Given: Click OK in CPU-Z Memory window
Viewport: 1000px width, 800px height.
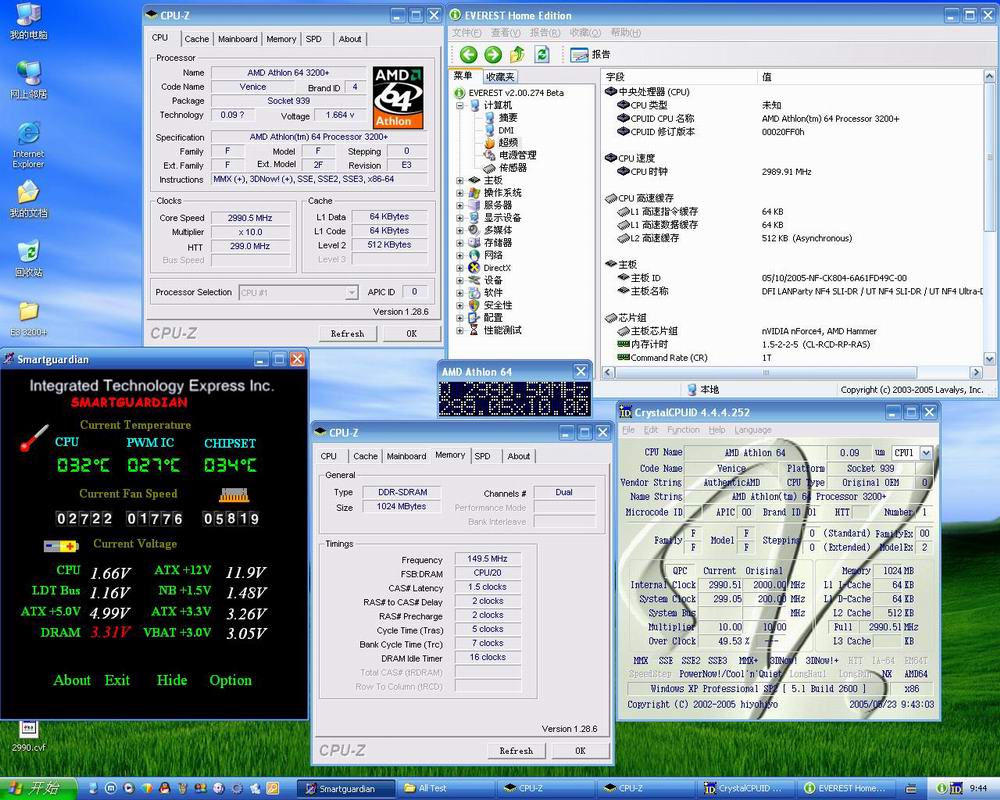Looking at the screenshot, I should click(x=580, y=751).
